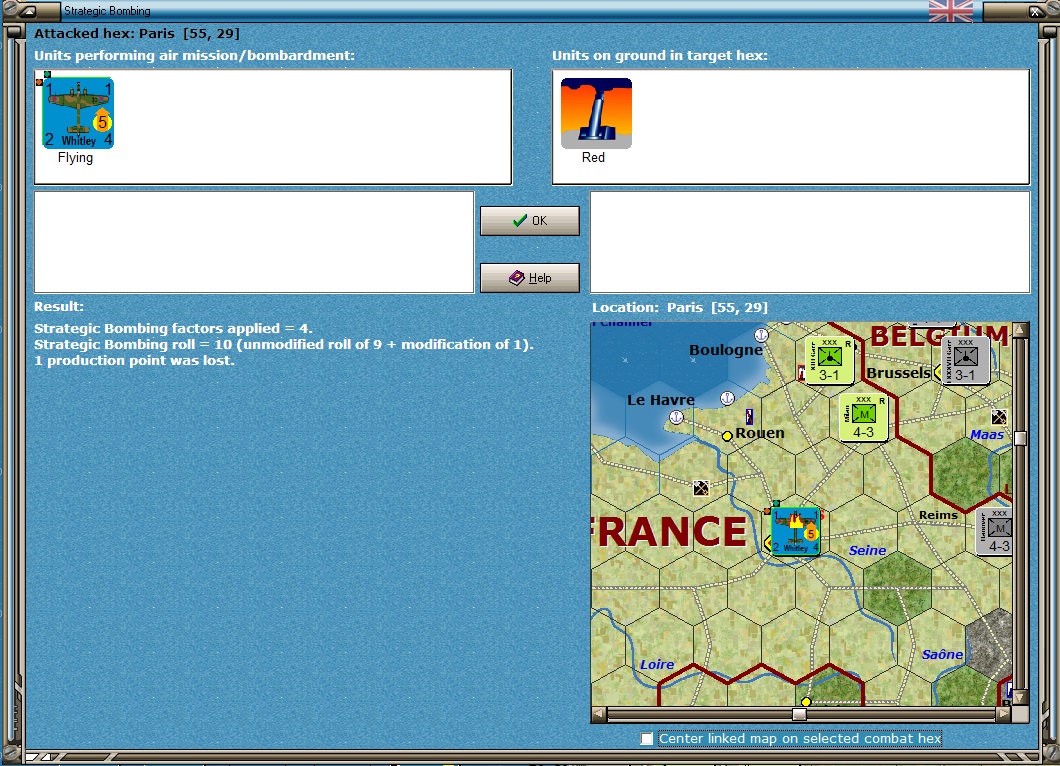This screenshot has height=766, width=1060.
Task: Click the anchor icon beneath the Le Havre label
Action: [676, 417]
